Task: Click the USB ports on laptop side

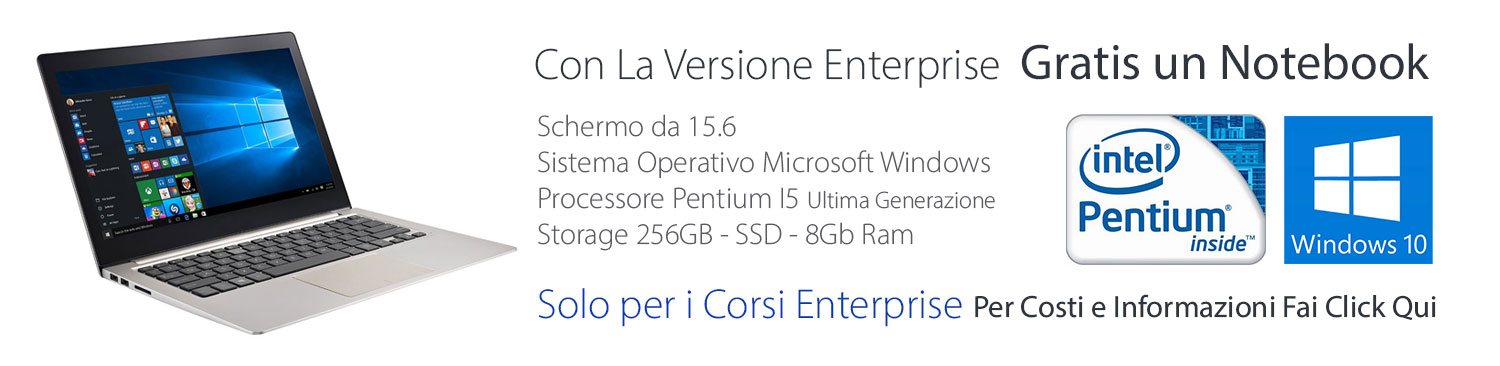Action: (118, 280)
